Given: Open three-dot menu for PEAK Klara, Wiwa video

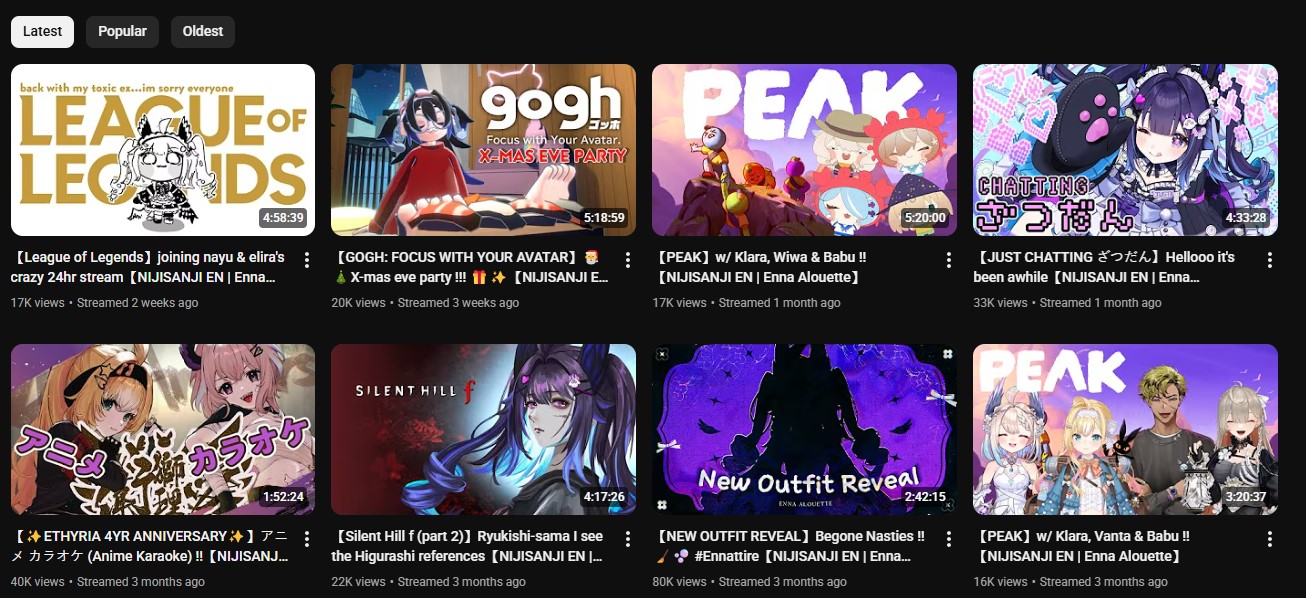Looking at the screenshot, I should (948, 260).
